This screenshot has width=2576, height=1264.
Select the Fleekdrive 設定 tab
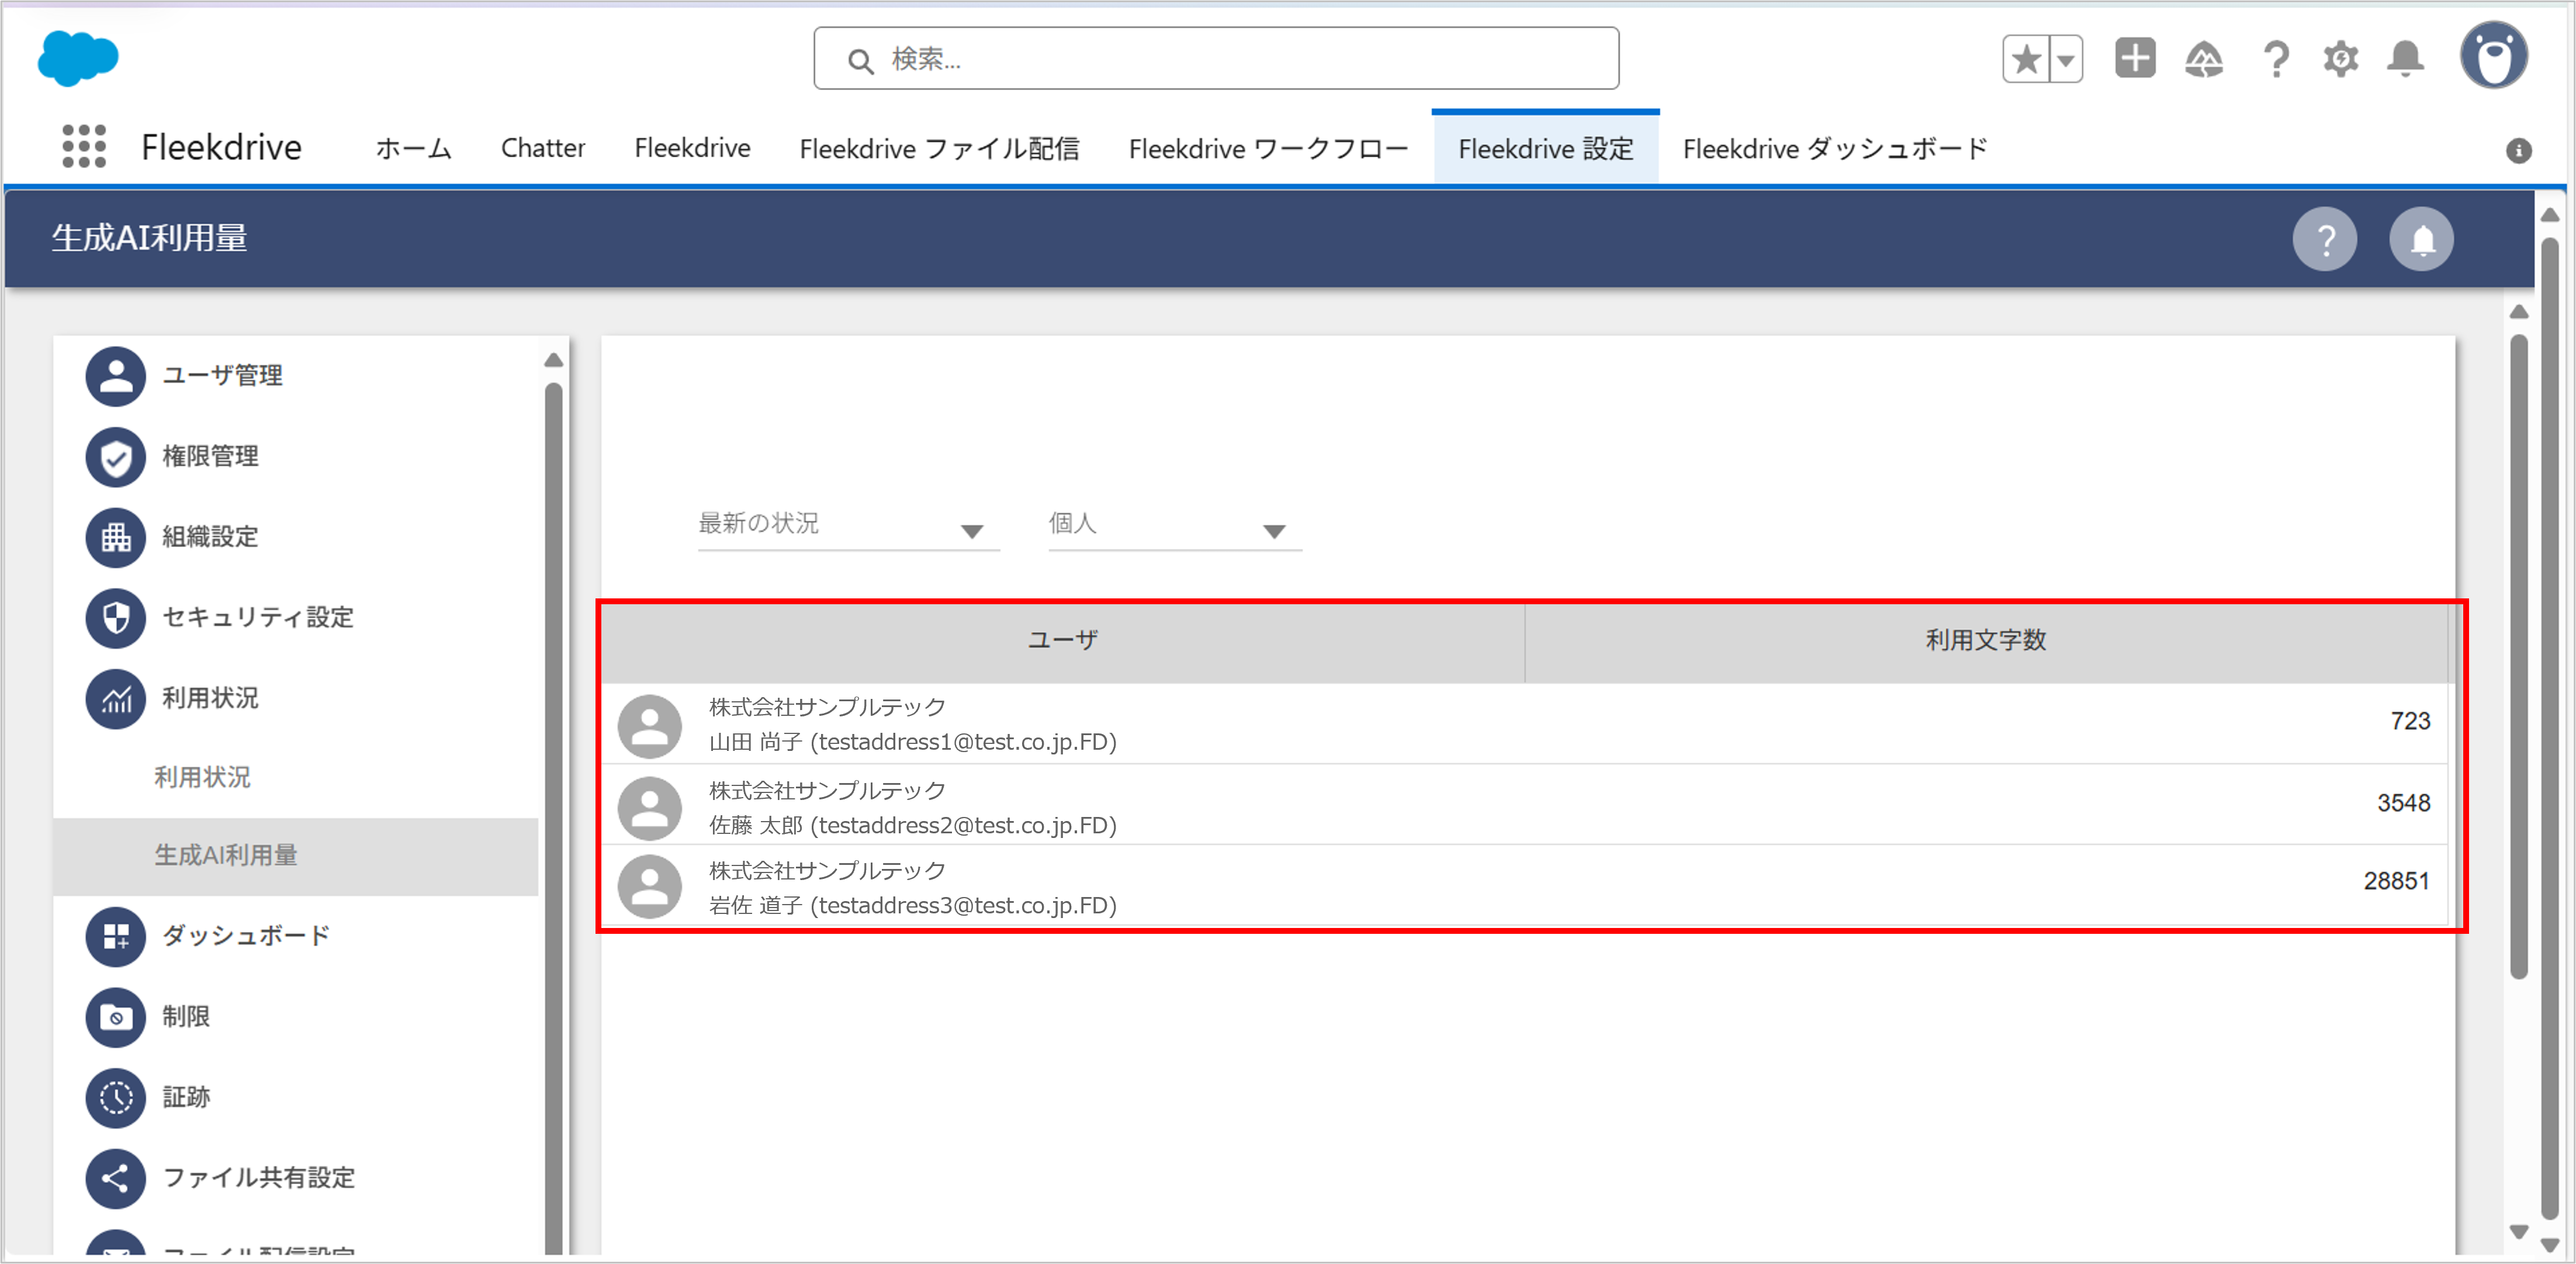[1546, 148]
